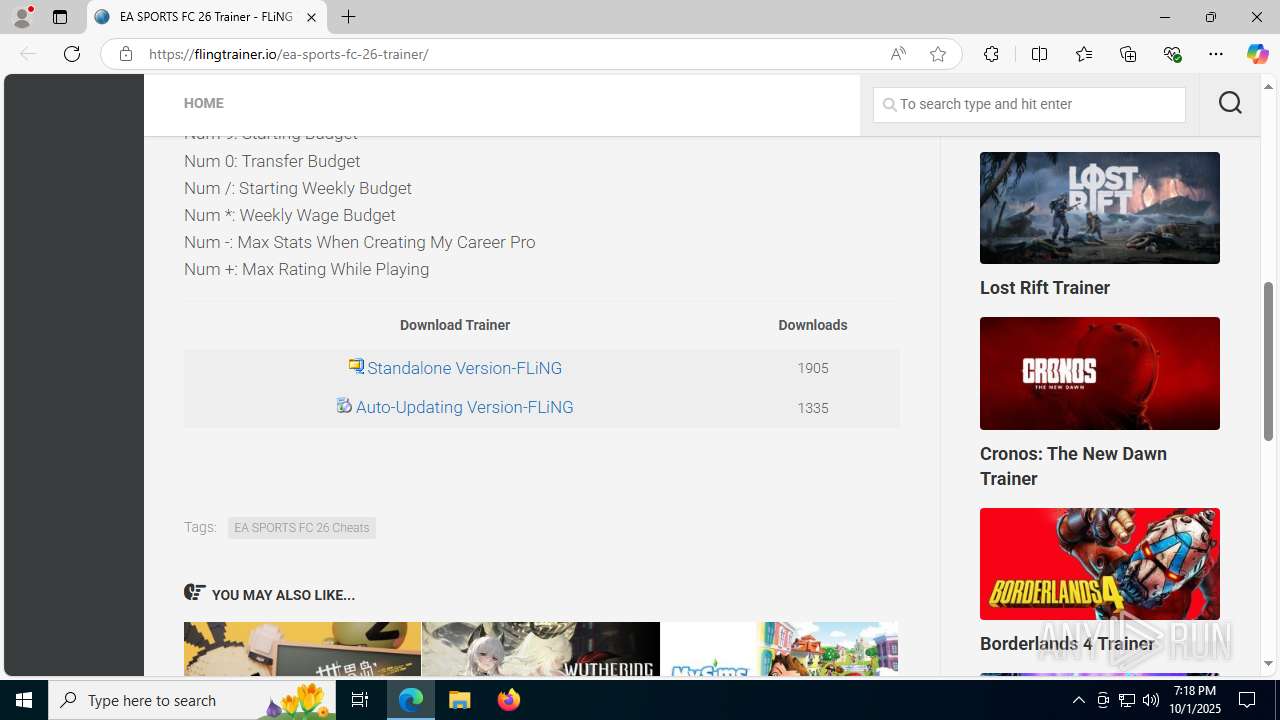Launch Firefox from the taskbar

509,700
